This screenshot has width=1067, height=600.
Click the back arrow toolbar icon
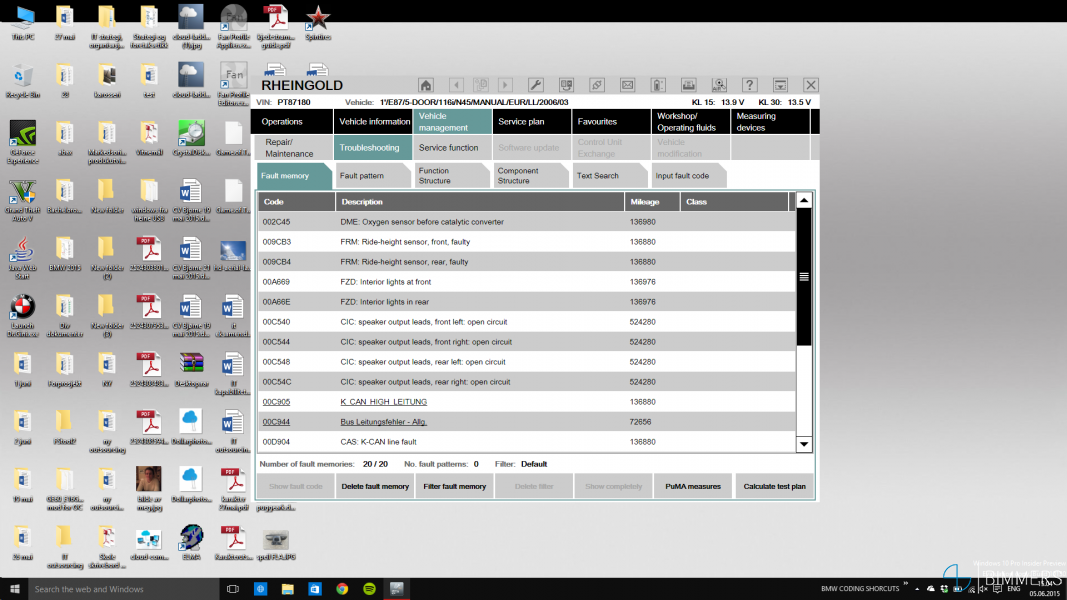(457, 85)
